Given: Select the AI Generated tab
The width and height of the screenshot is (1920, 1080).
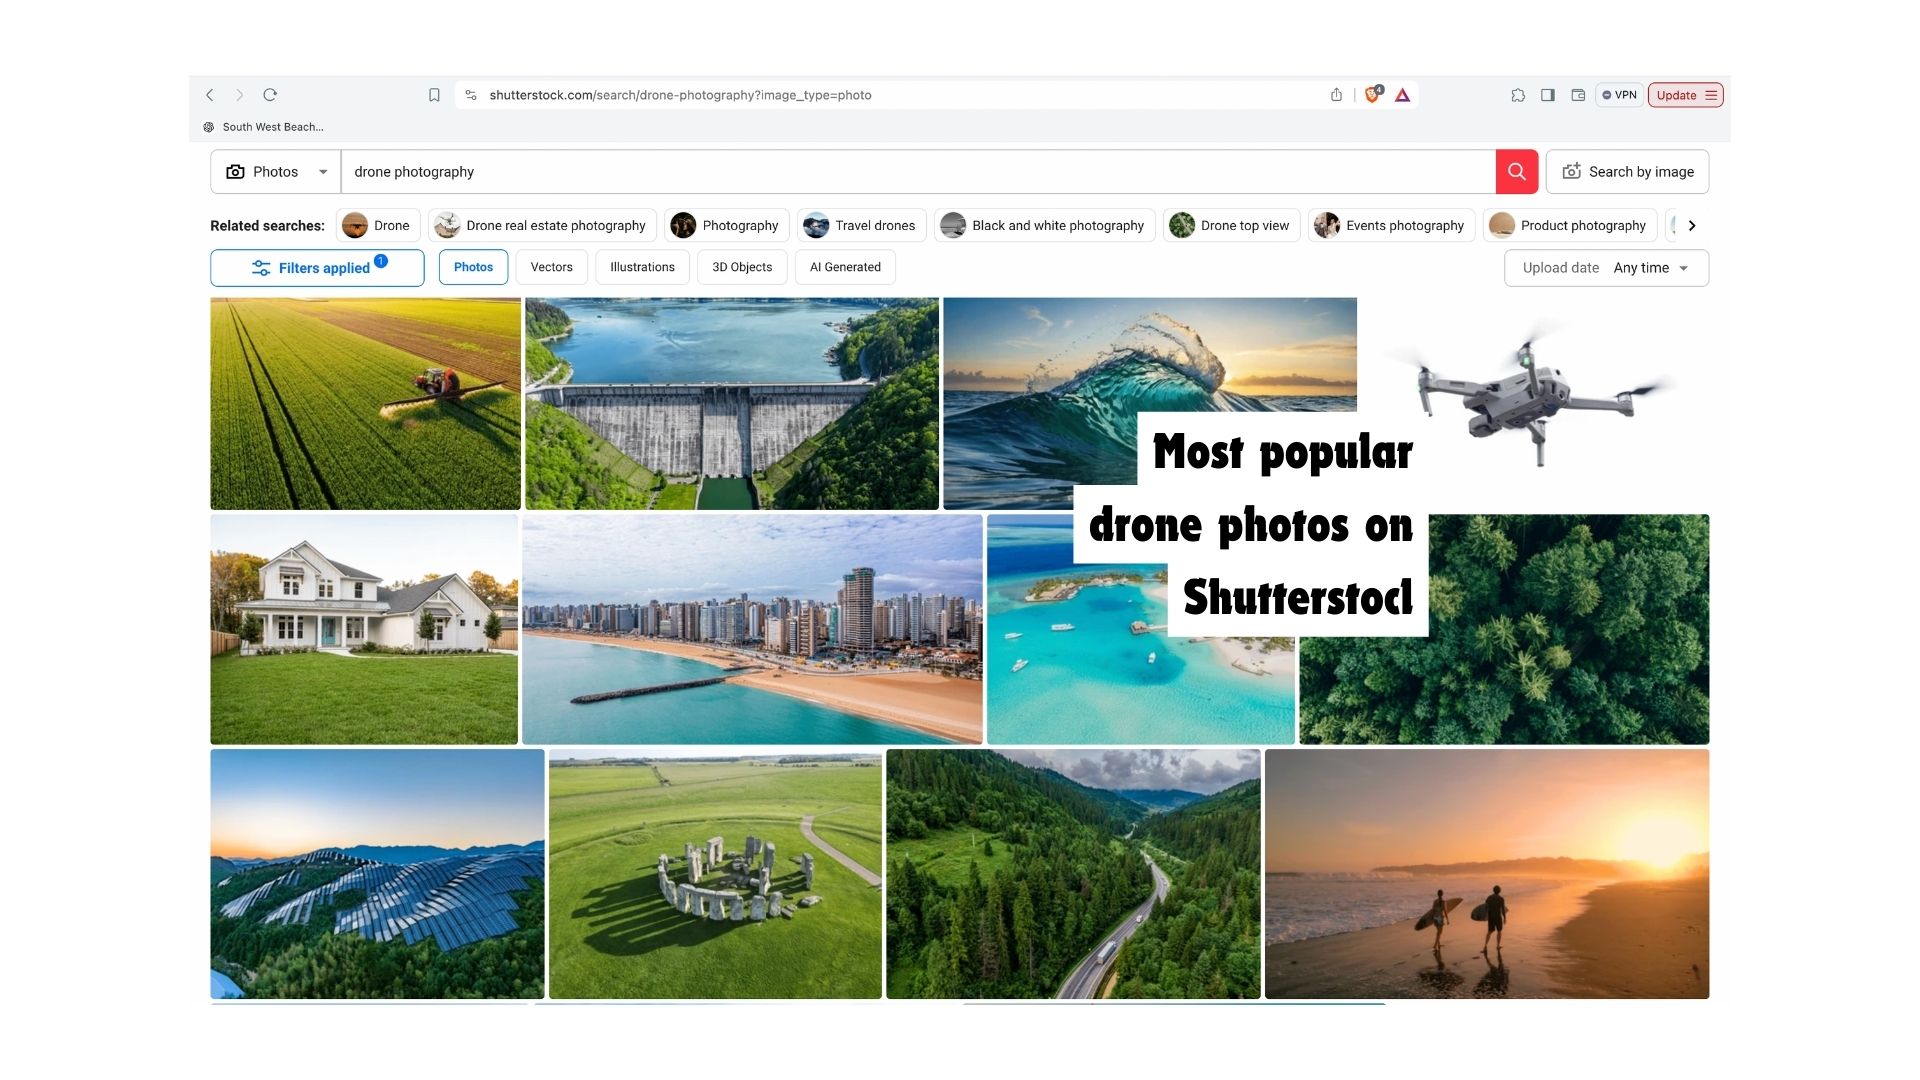Looking at the screenshot, I should [x=845, y=266].
